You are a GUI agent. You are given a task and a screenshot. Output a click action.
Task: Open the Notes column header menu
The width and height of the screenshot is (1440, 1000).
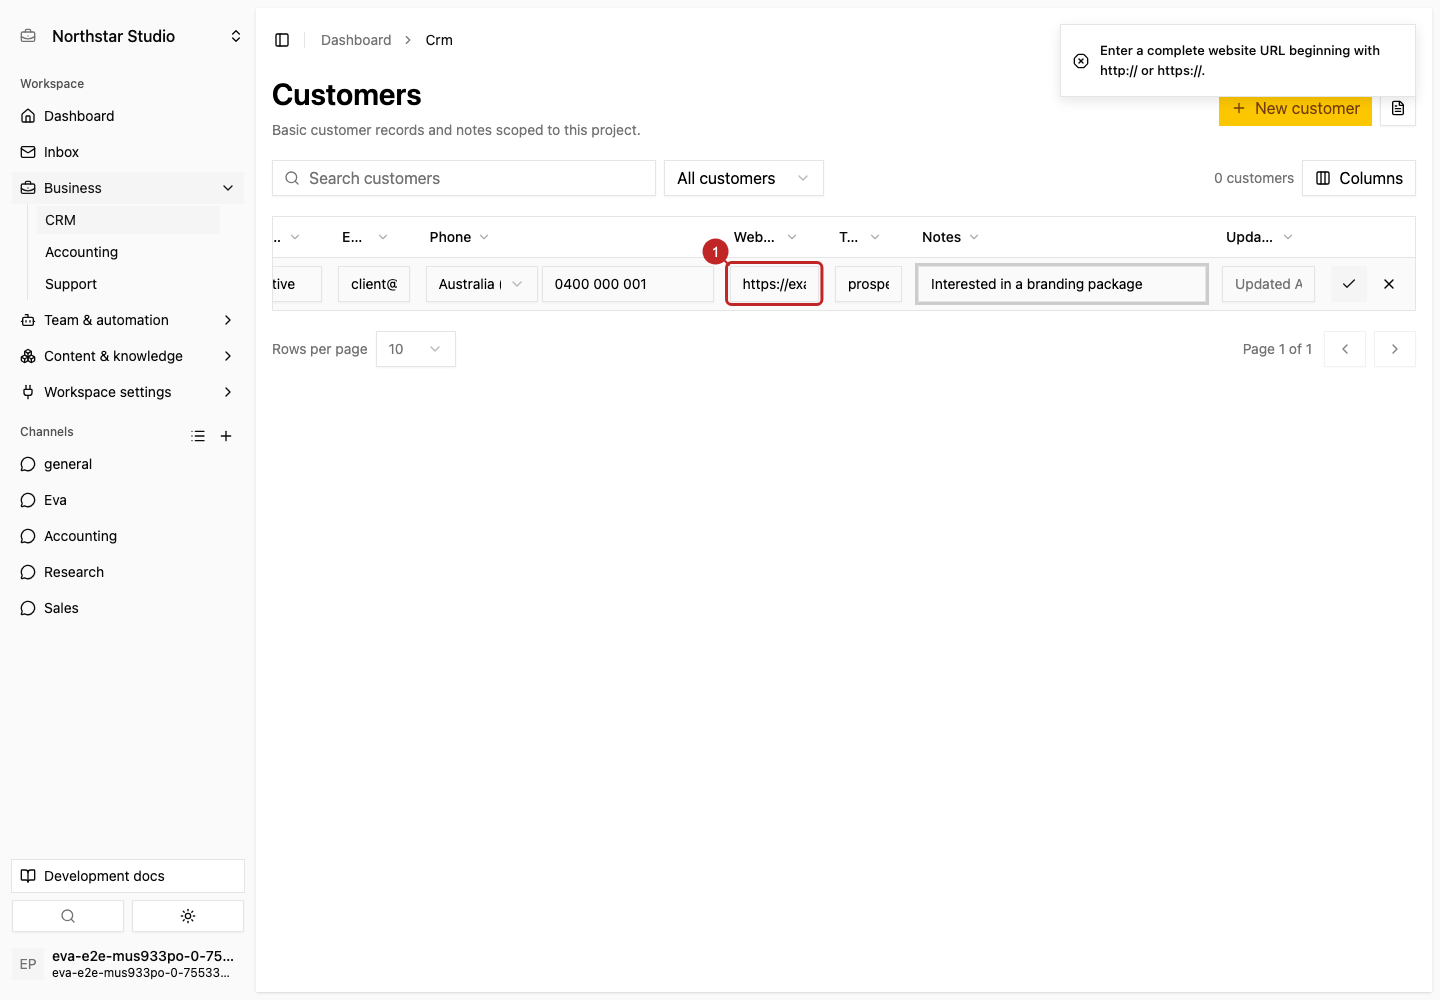pyautogui.click(x=951, y=237)
